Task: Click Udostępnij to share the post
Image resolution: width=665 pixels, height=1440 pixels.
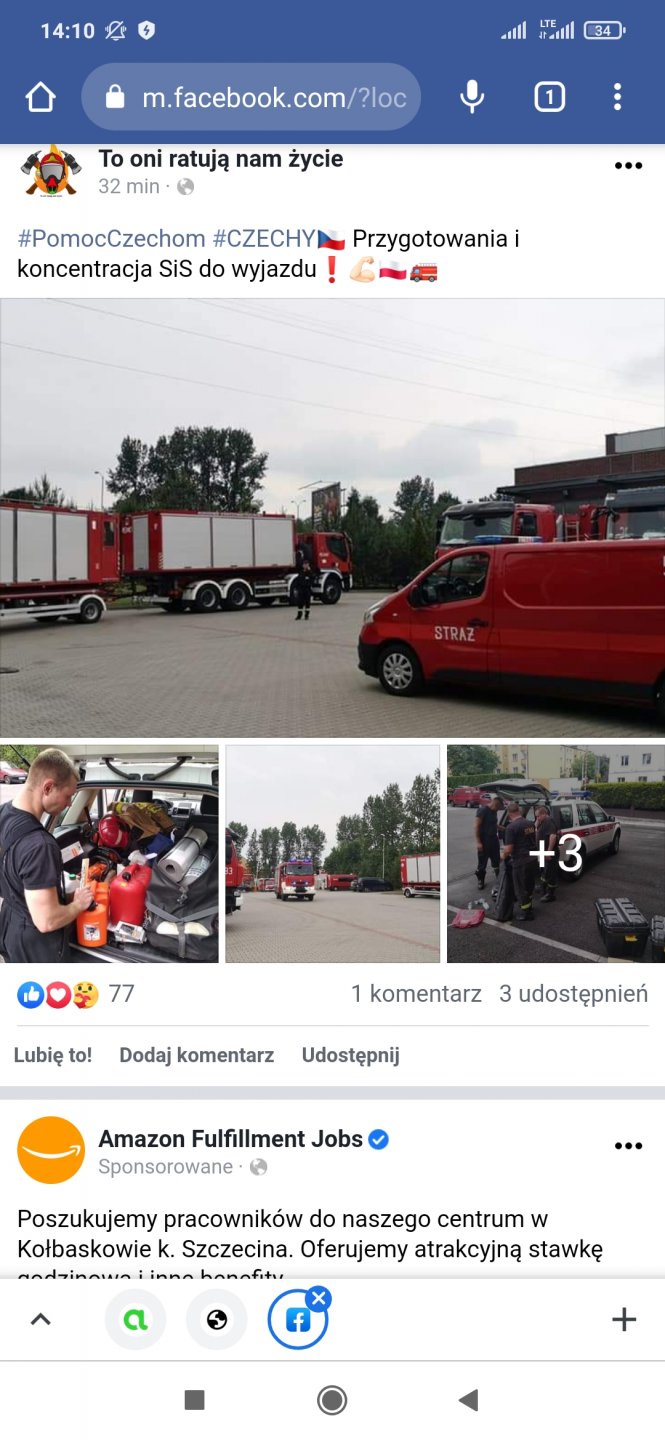Action: tap(351, 1055)
